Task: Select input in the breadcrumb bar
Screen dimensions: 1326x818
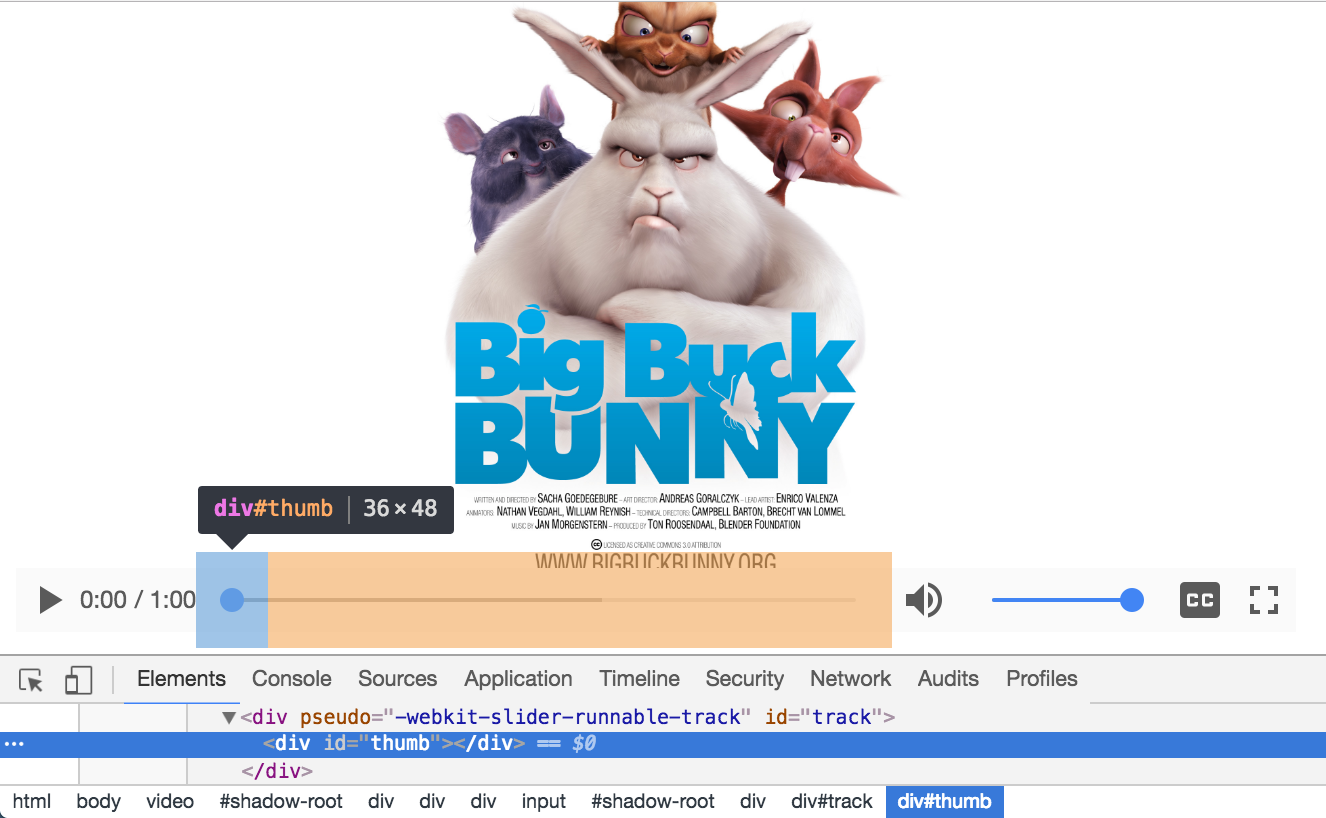Action: pos(544,801)
